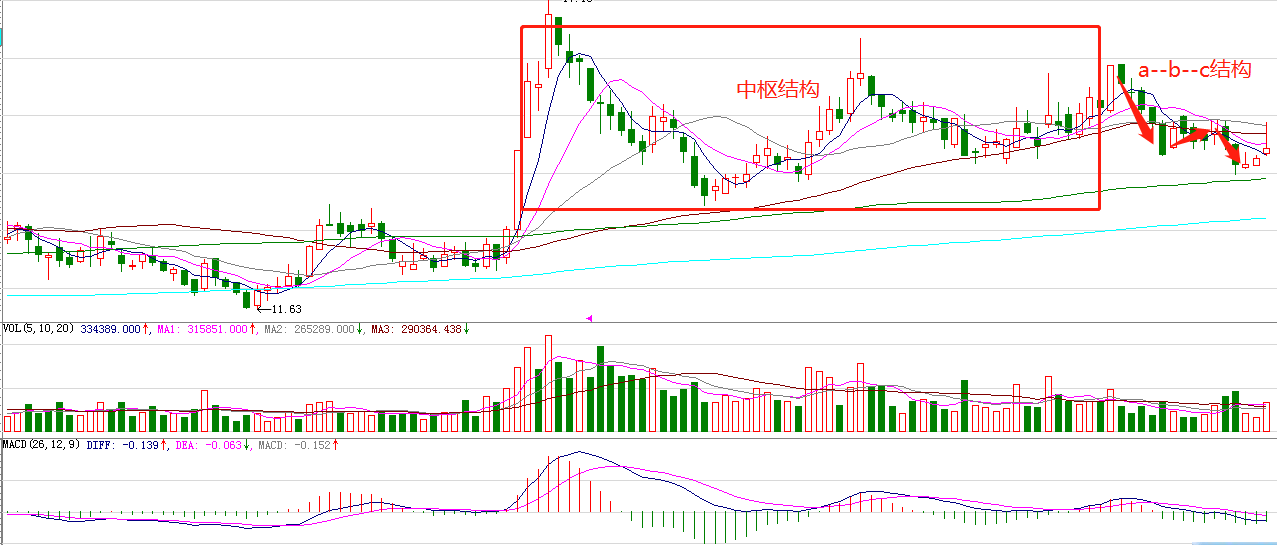Select the DEA: -0.063 value
The height and width of the screenshot is (545, 1277).
(209, 444)
